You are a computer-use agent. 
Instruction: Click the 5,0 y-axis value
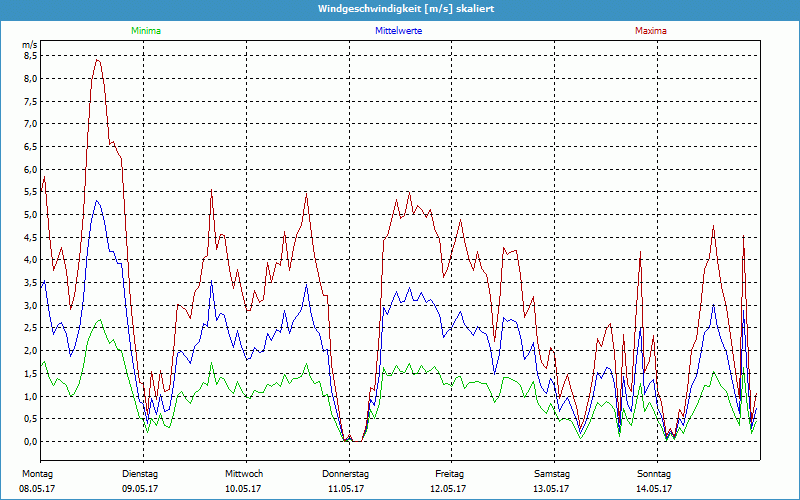point(31,214)
